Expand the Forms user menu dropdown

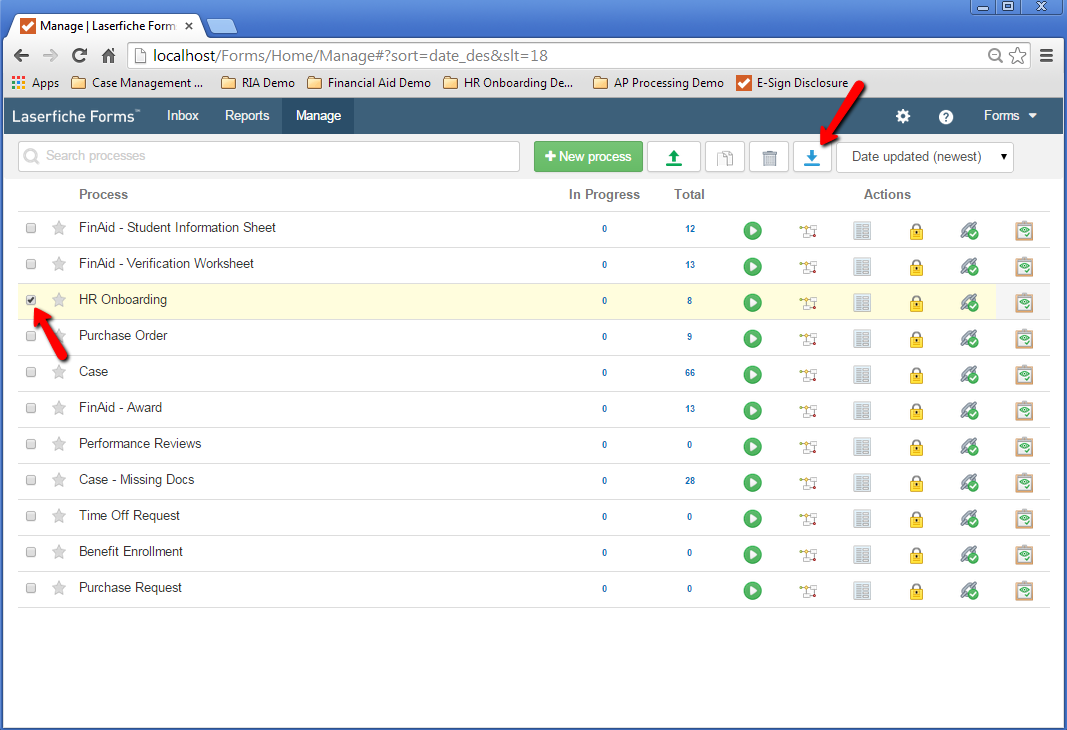(x=1010, y=116)
